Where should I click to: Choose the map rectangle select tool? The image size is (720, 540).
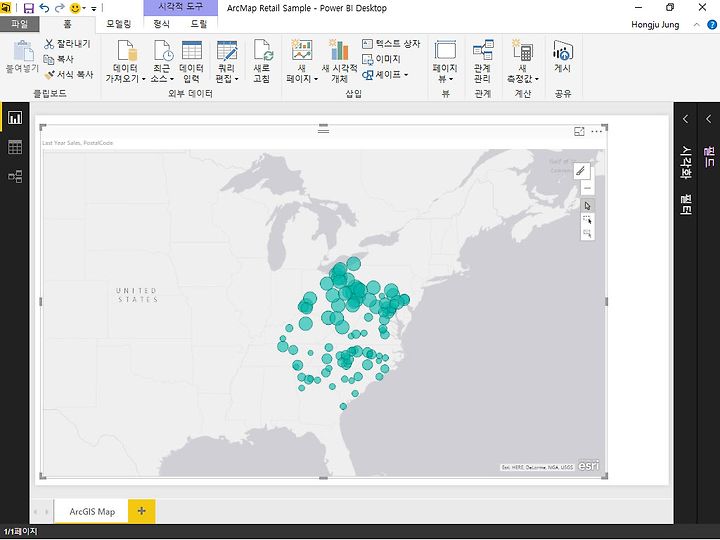pyautogui.click(x=587, y=219)
